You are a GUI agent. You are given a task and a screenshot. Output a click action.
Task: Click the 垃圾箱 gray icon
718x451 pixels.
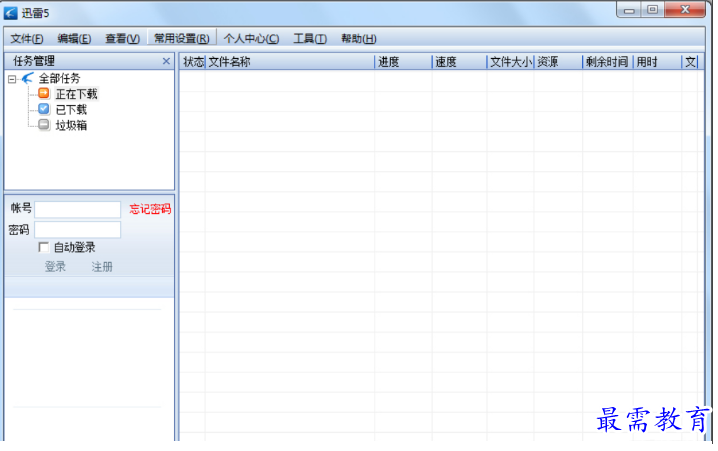click(x=44, y=125)
